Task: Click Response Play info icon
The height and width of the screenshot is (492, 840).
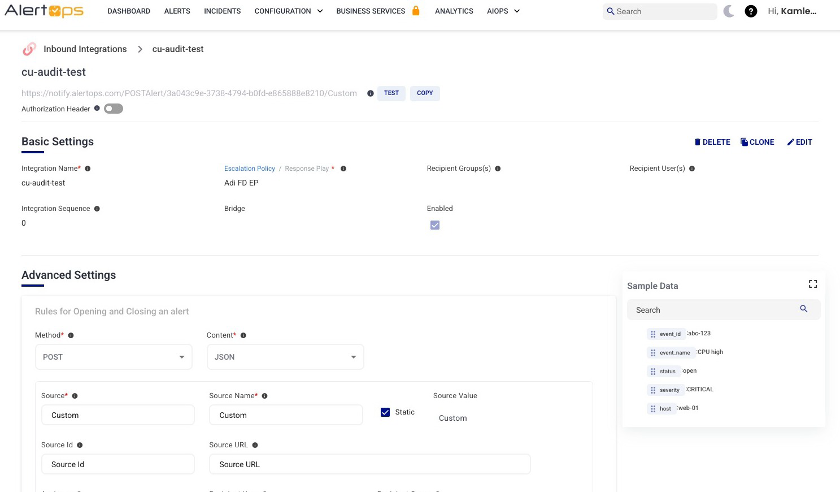Action: pos(343,168)
